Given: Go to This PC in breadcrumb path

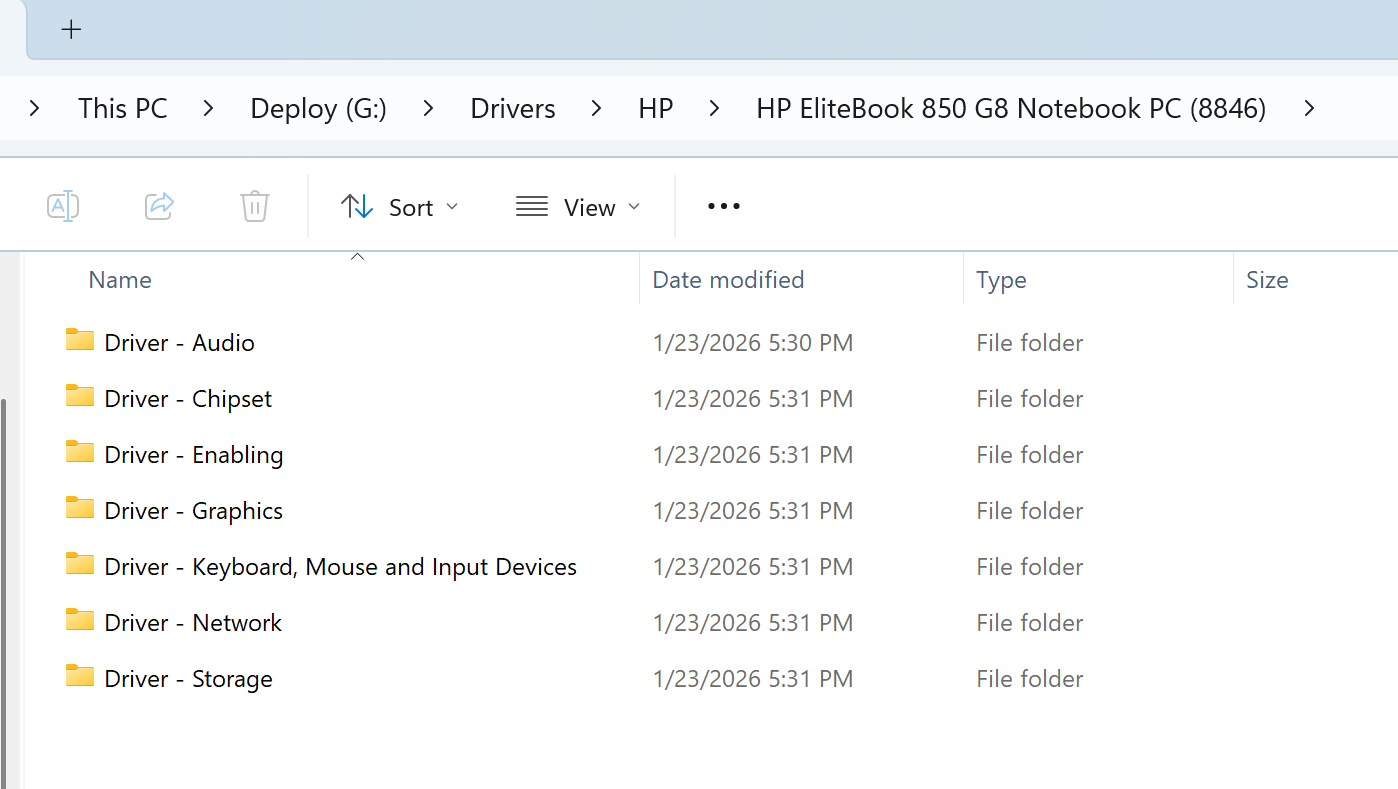Looking at the screenshot, I should pyautogui.click(x=123, y=108).
